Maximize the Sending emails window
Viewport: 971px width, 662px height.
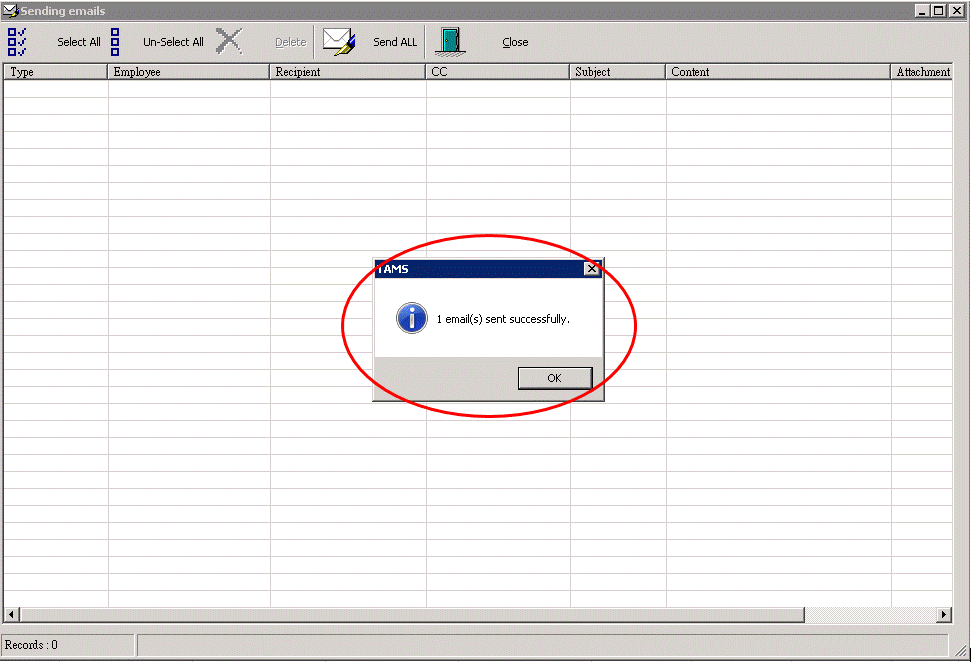pyautogui.click(x=939, y=11)
